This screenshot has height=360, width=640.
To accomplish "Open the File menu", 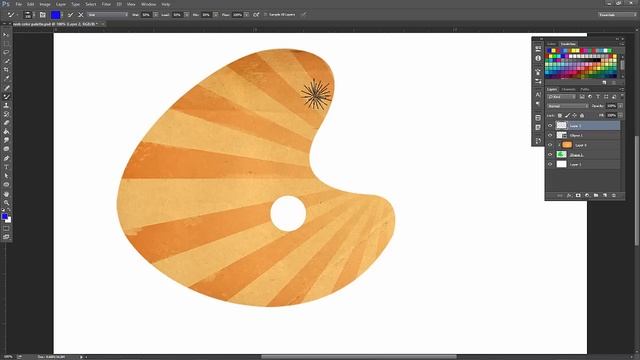I will pos(18,4).
